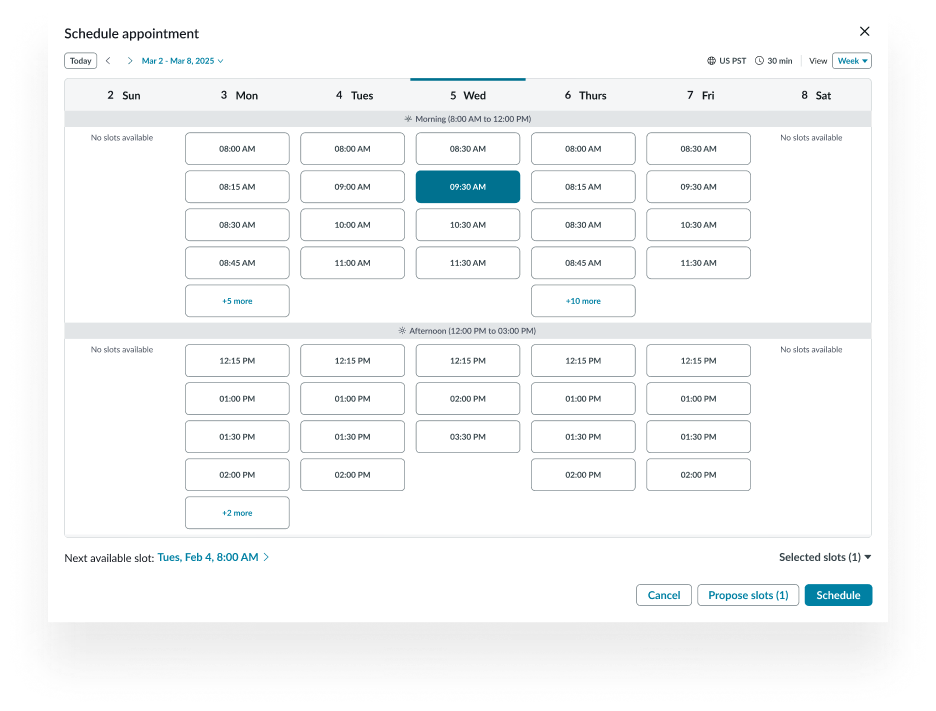Close the Schedule appointment dialog
Screen dimensions: 936x711
(x=865, y=32)
